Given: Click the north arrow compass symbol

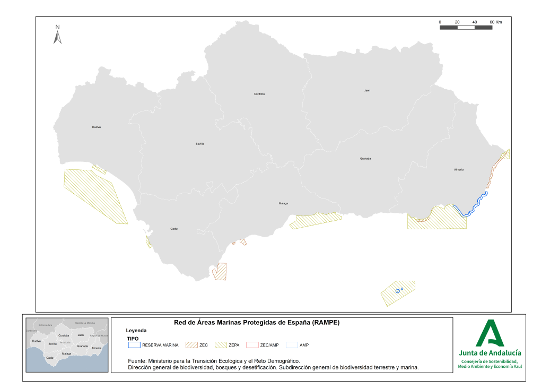Looking at the screenshot, I should [x=58, y=35].
